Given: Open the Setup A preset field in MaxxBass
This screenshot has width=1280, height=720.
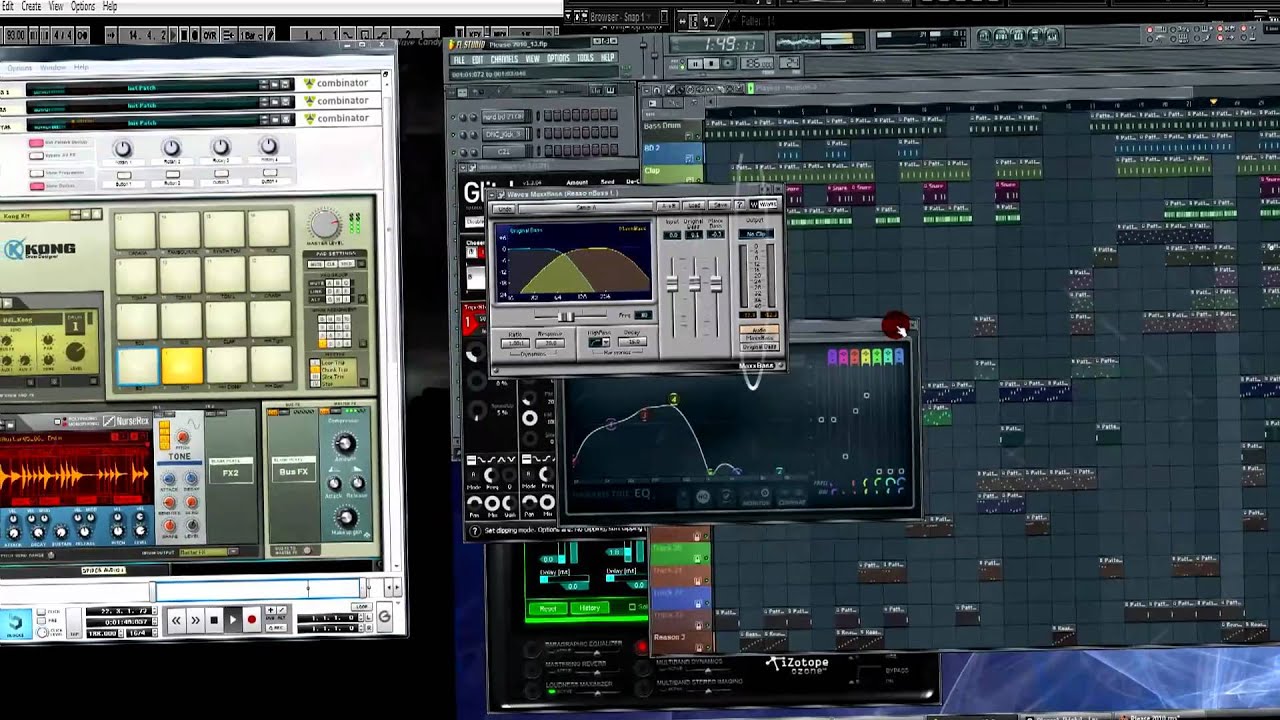Looking at the screenshot, I should 585,207.
